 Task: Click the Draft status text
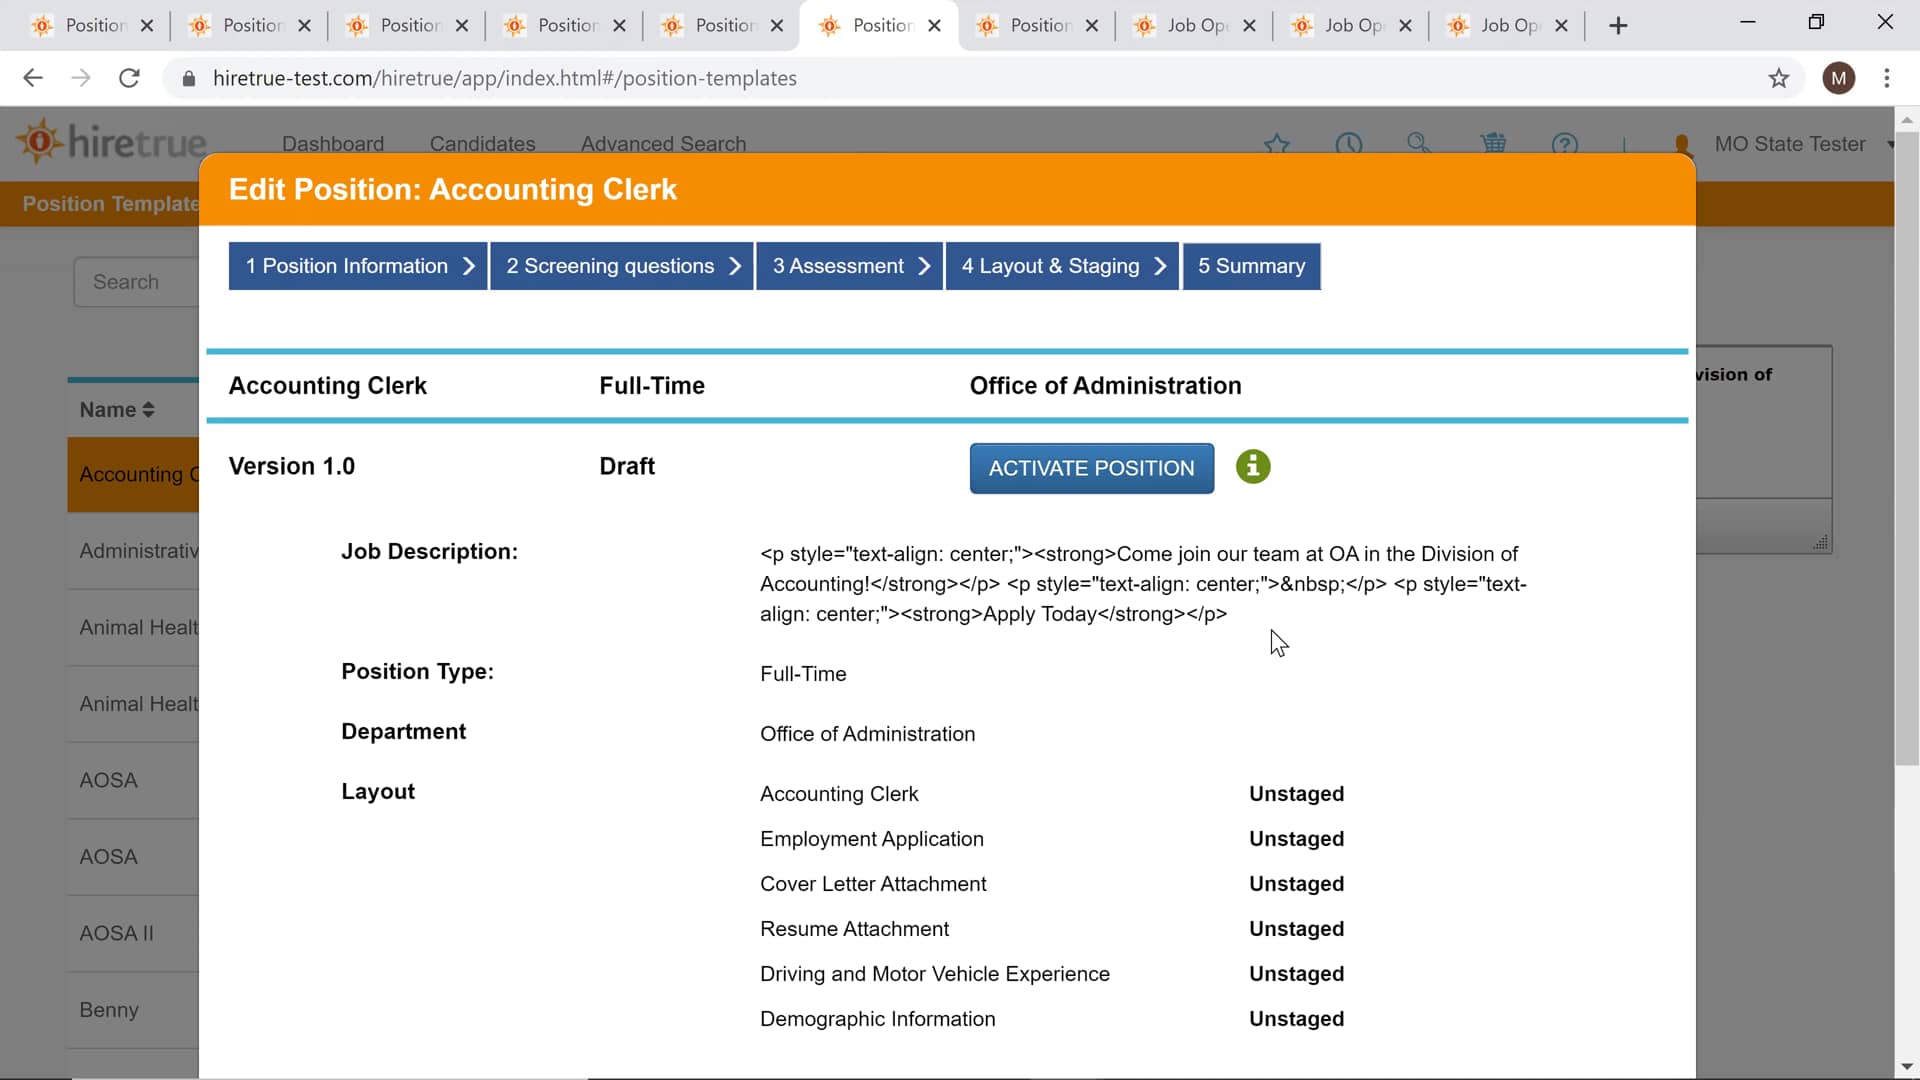click(x=626, y=466)
